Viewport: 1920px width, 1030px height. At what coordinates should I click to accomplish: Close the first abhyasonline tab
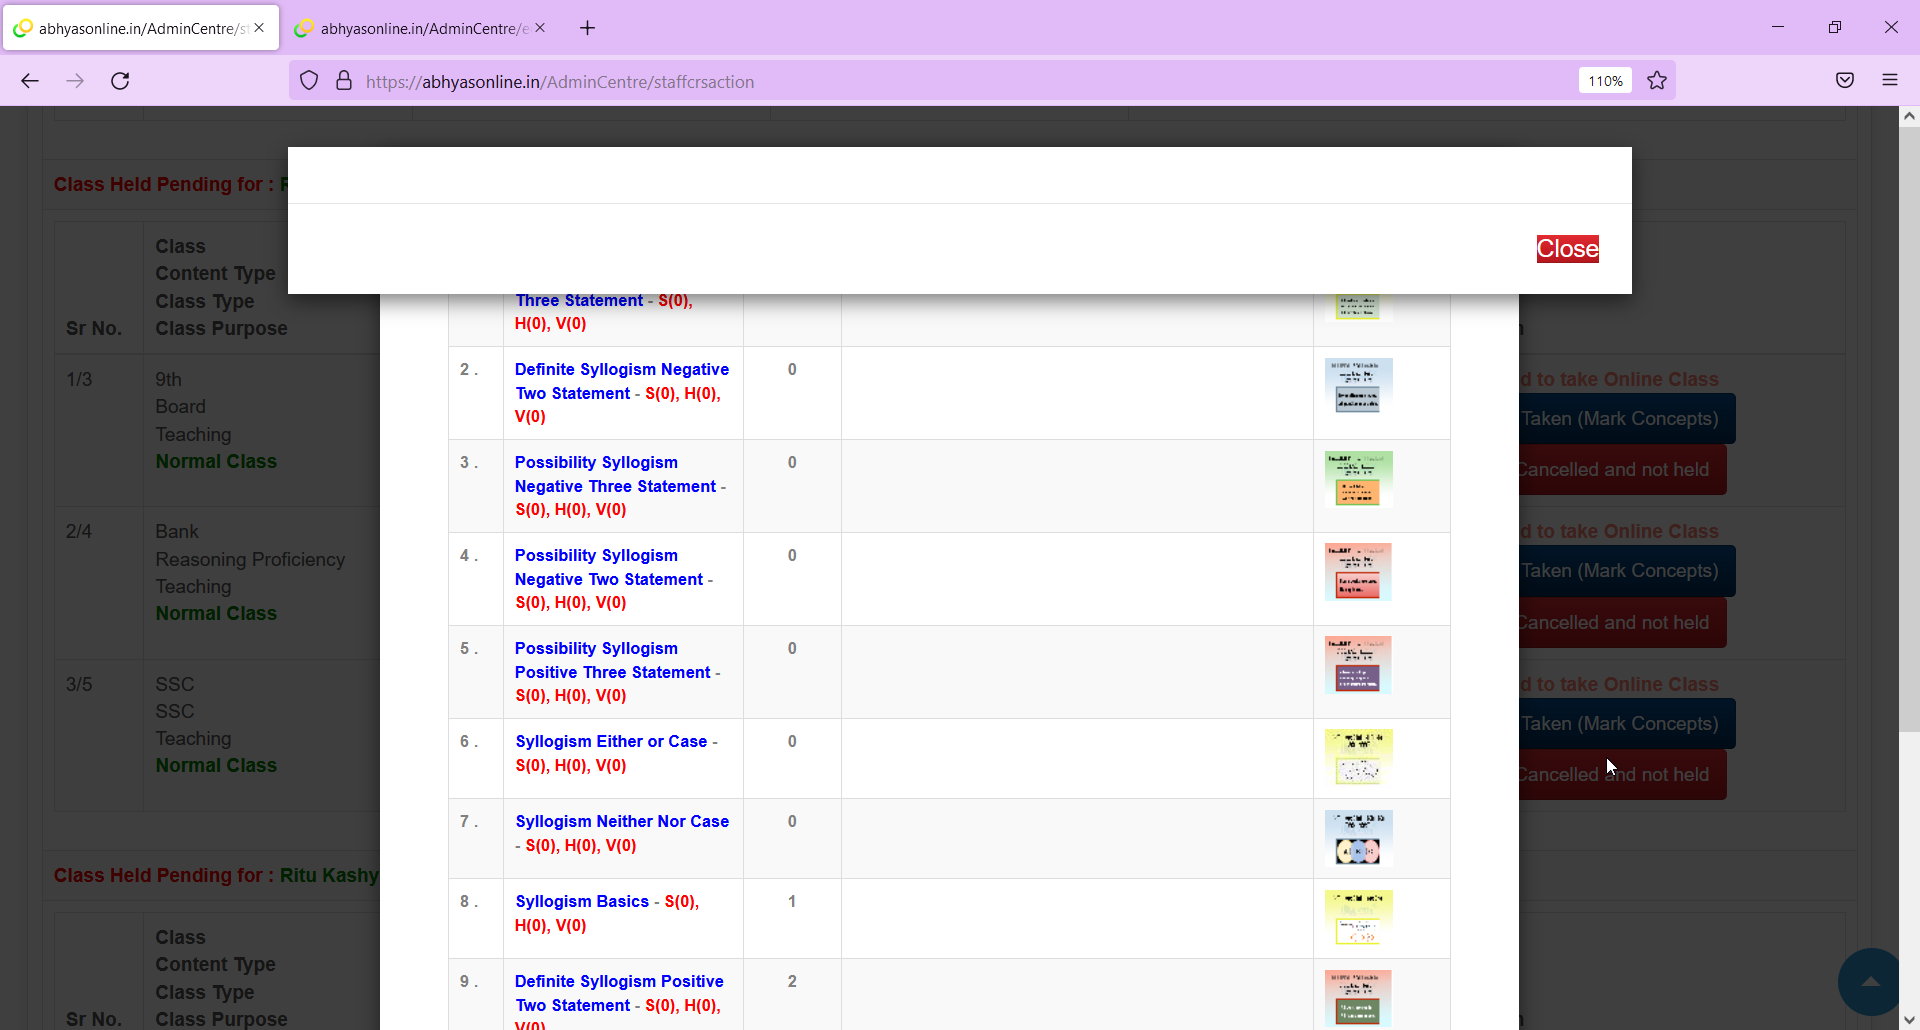(x=259, y=28)
